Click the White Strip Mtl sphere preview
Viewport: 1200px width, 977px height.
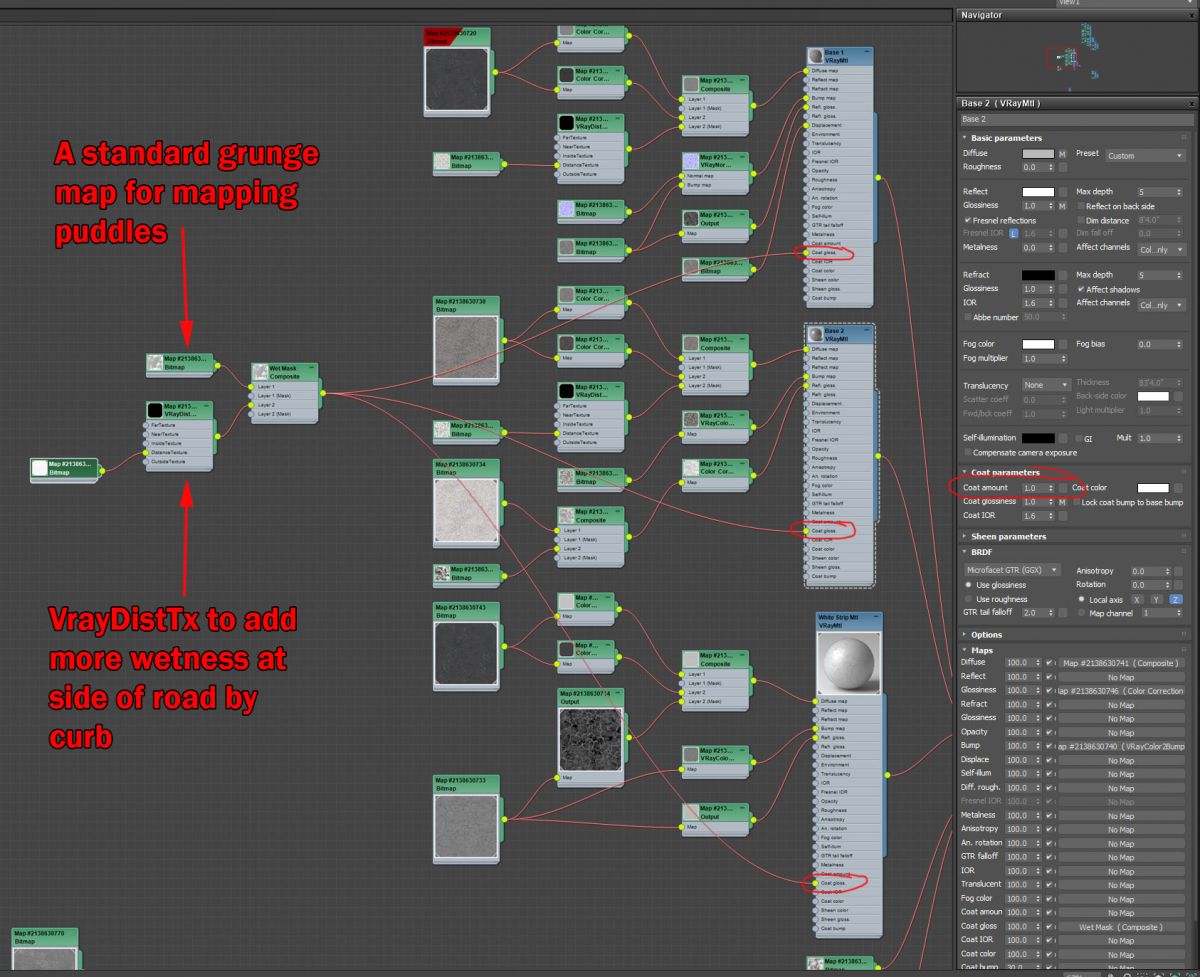(x=849, y=663)
